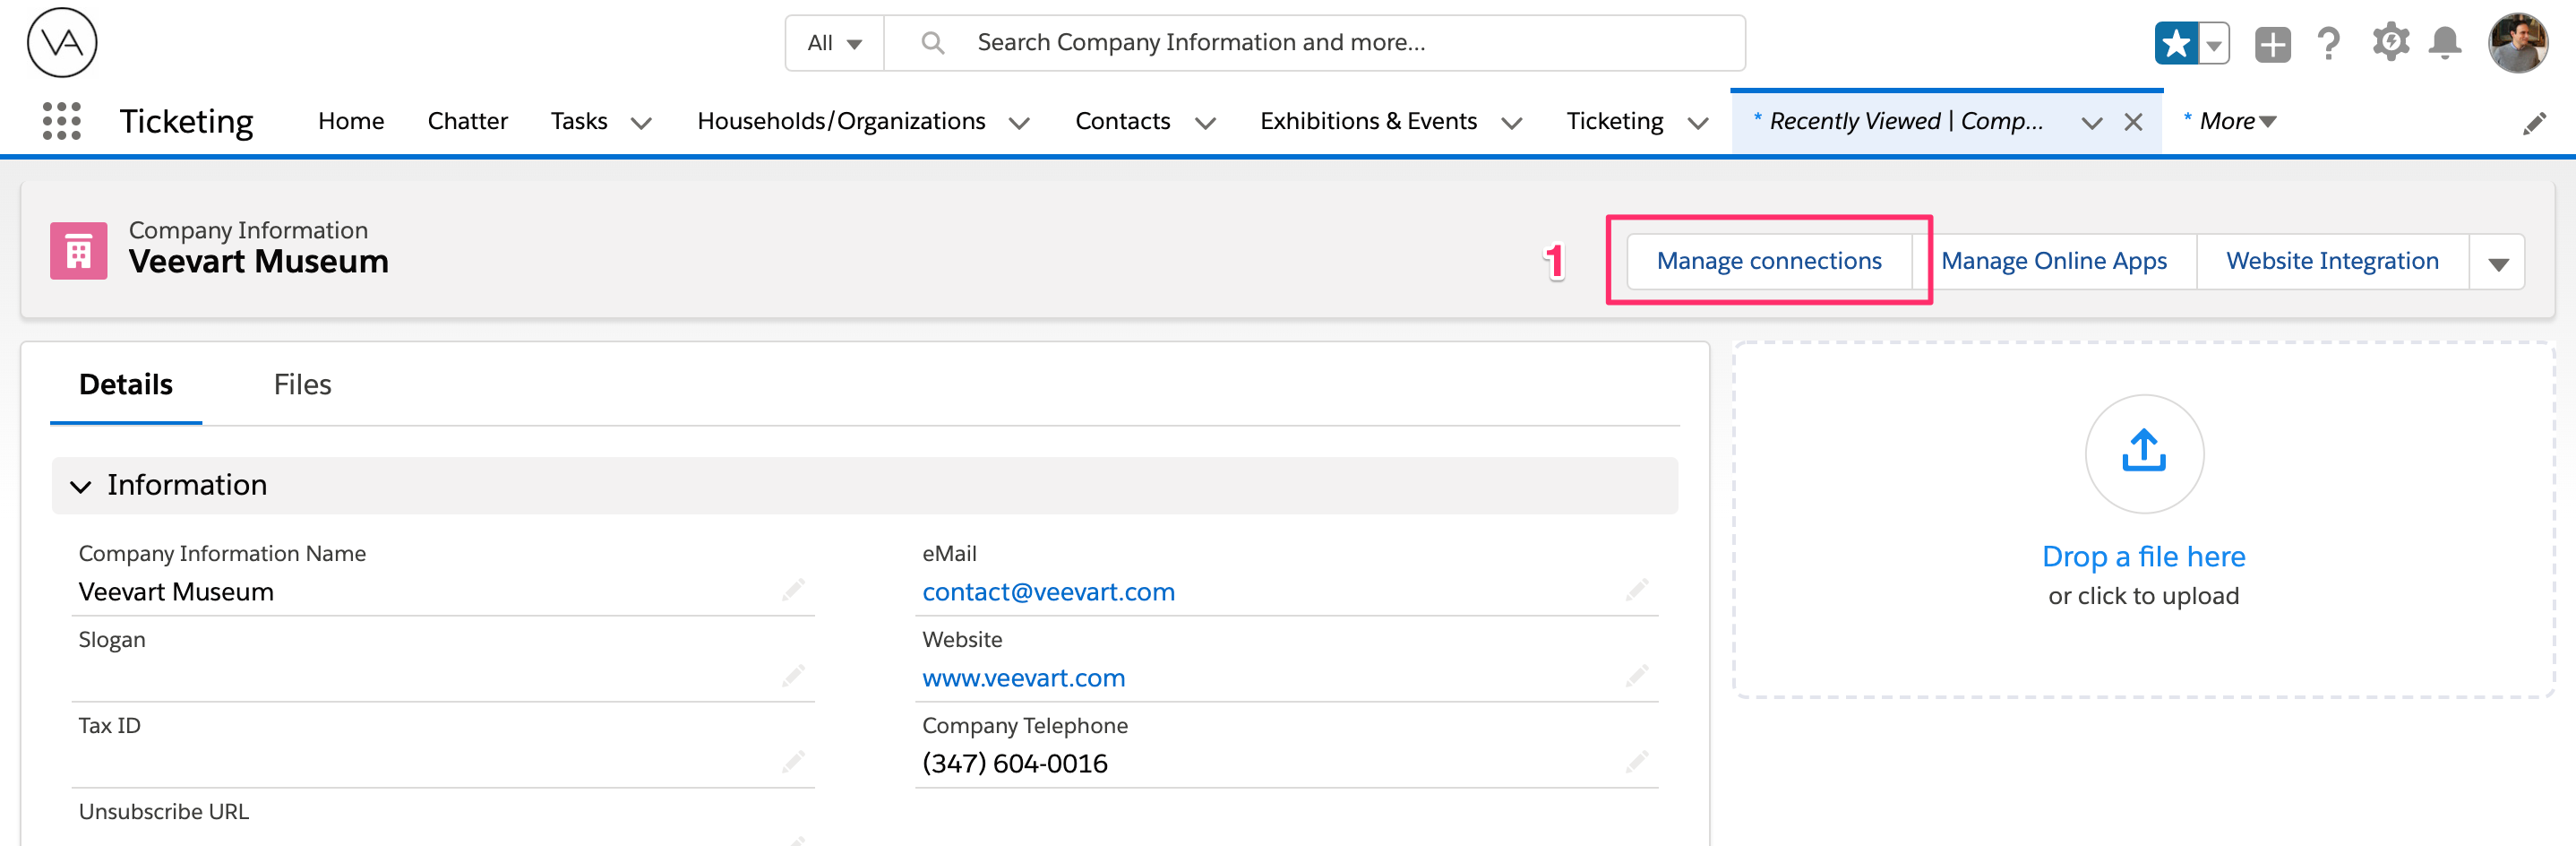Viewport: 2576px width, 846px height.
Task: Click the Company Information record icon
Action: (78, 250)
